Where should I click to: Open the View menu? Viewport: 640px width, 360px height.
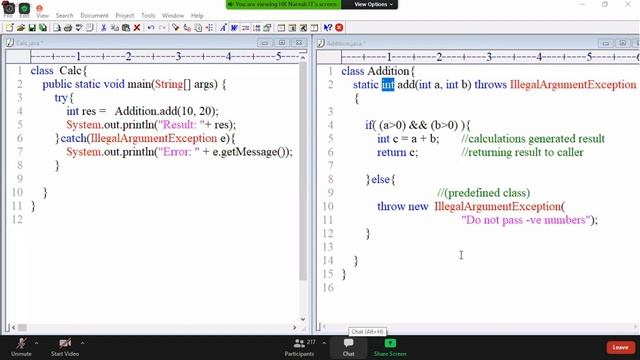tap(42, 16)
